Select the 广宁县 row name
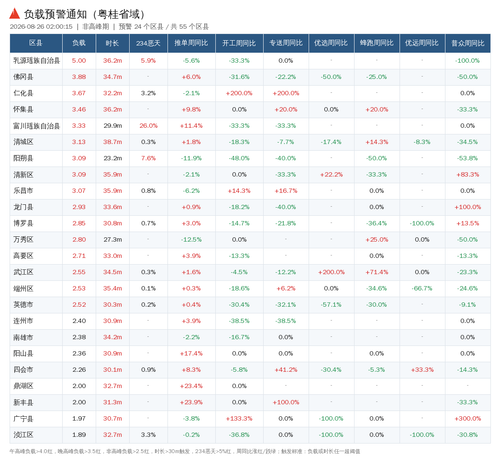500x467 pixels. point(23,419)
